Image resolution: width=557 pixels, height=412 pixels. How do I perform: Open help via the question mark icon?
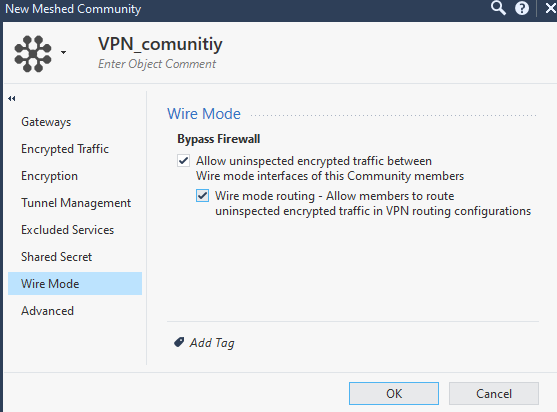(x=521, y=8)
